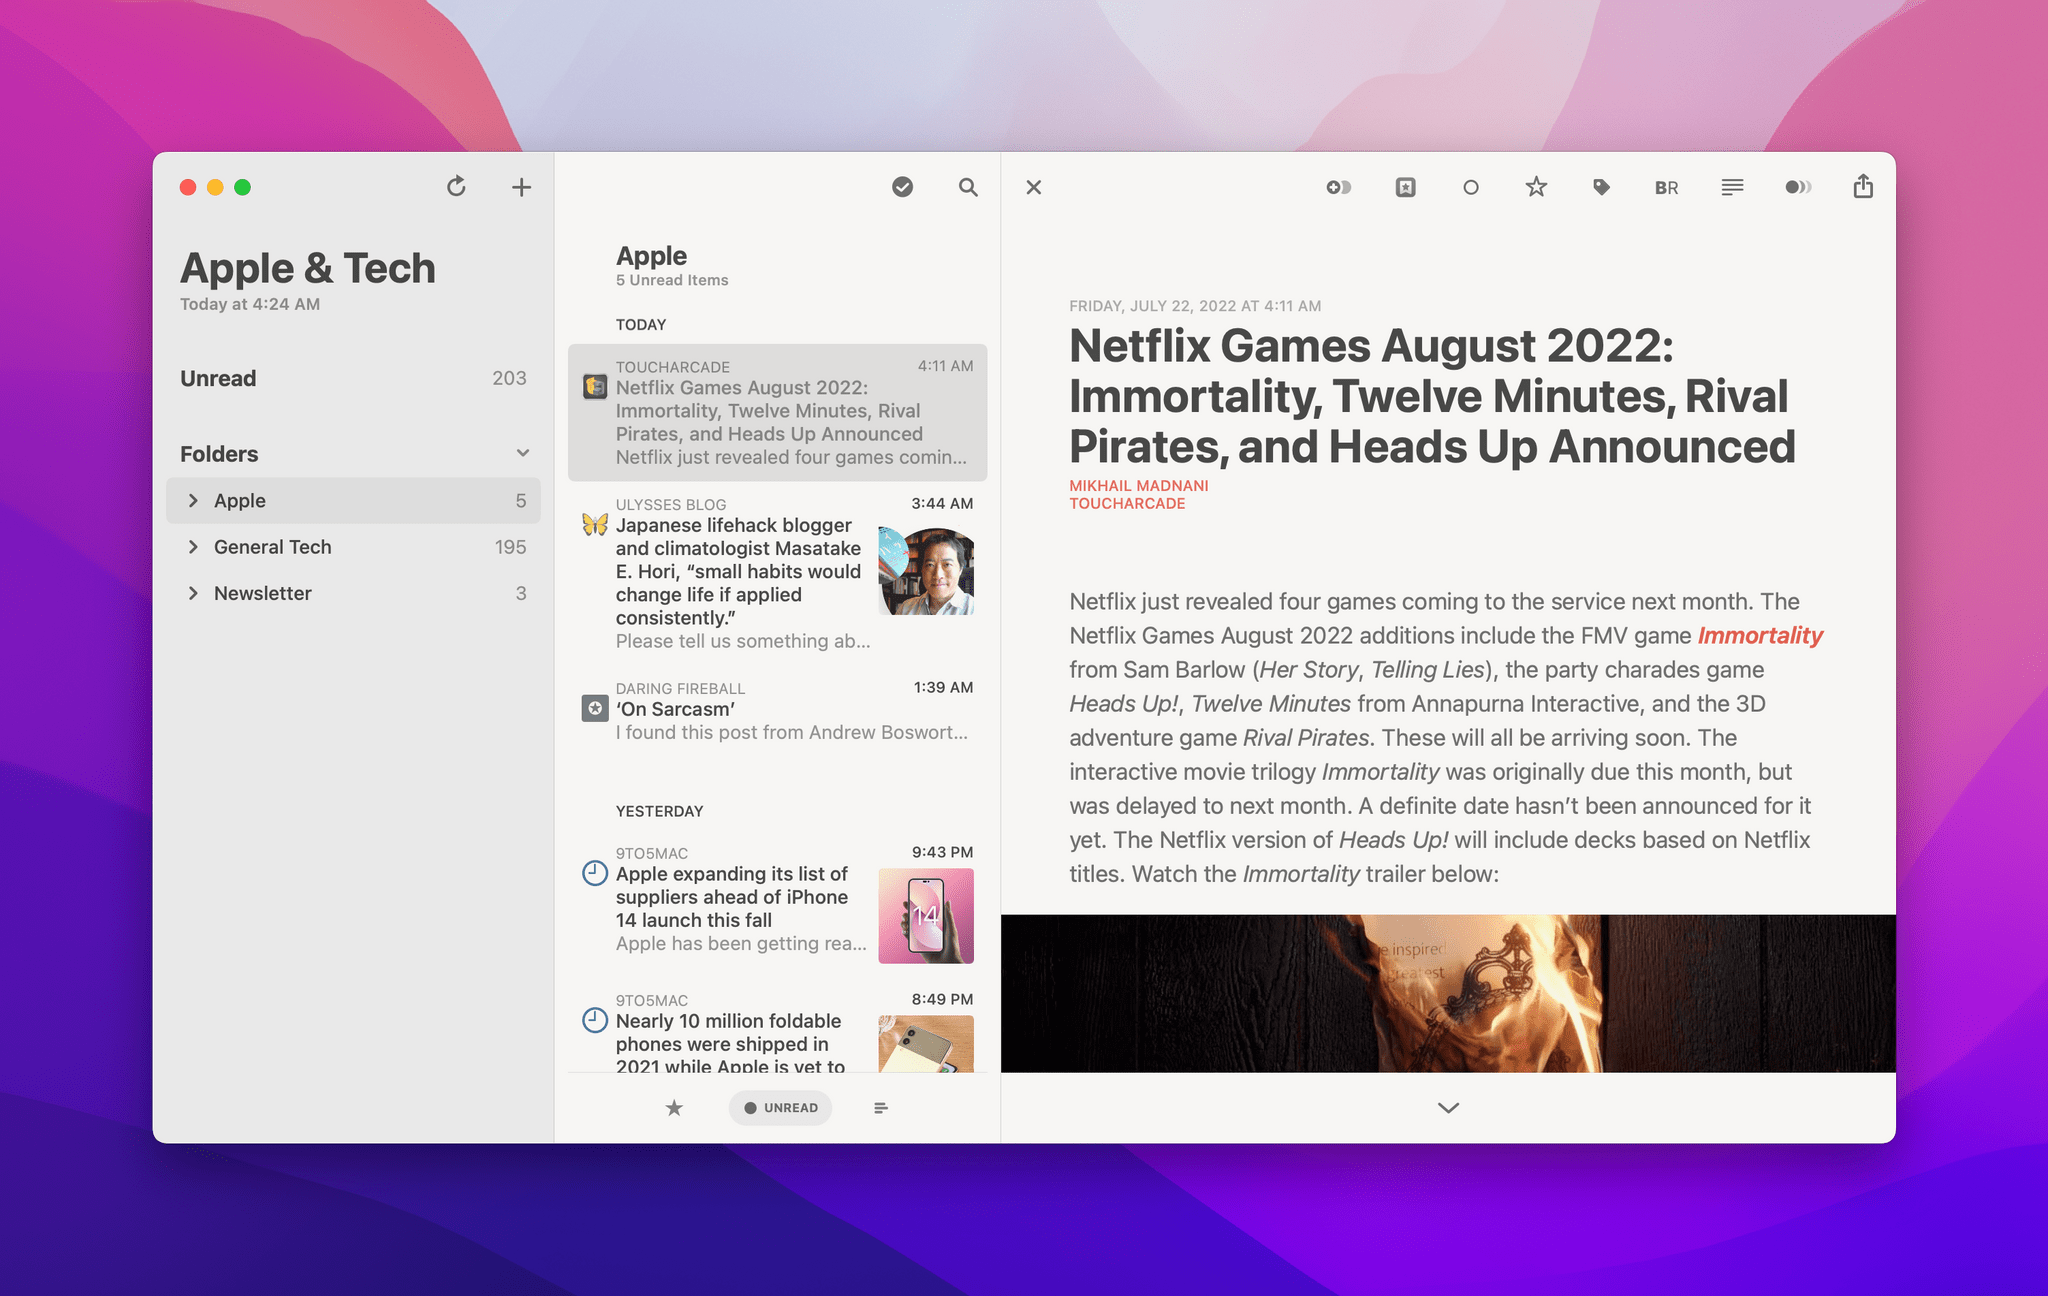
Task: Click the 5 Unread Items label
Action: coord(672,281)
